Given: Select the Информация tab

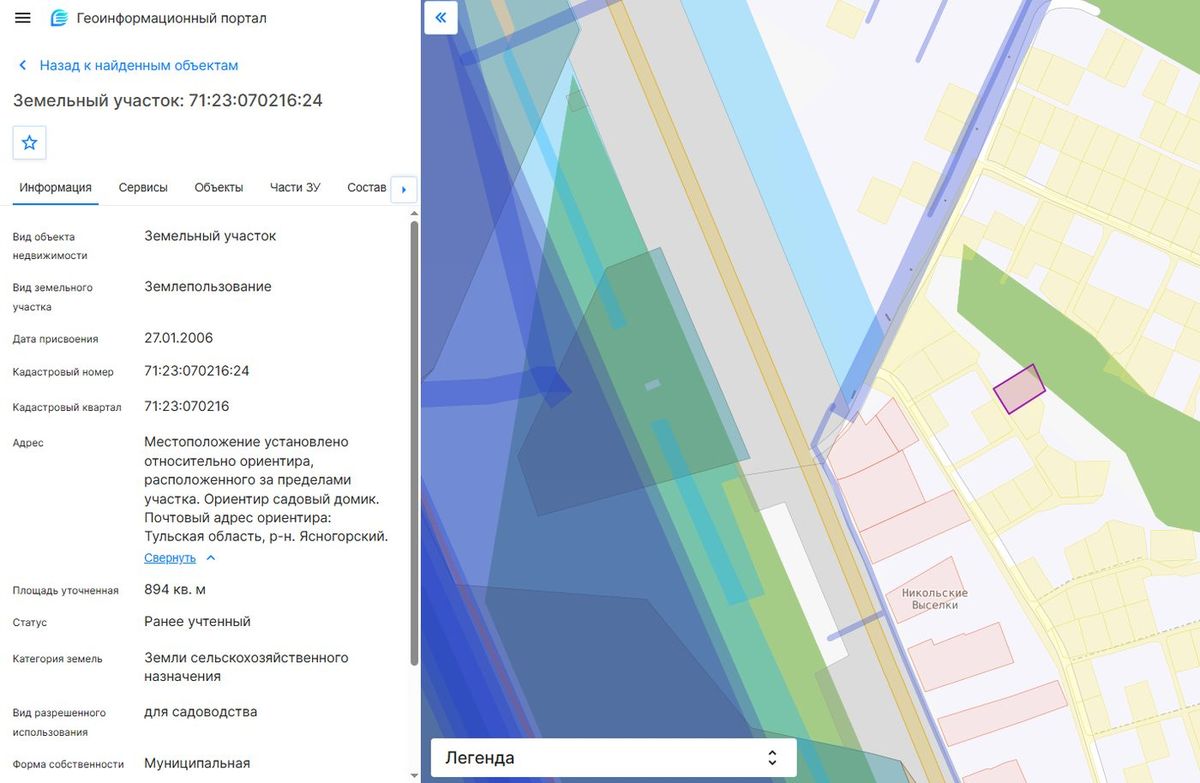Looking at the screenshot, I should coord(56,187).
